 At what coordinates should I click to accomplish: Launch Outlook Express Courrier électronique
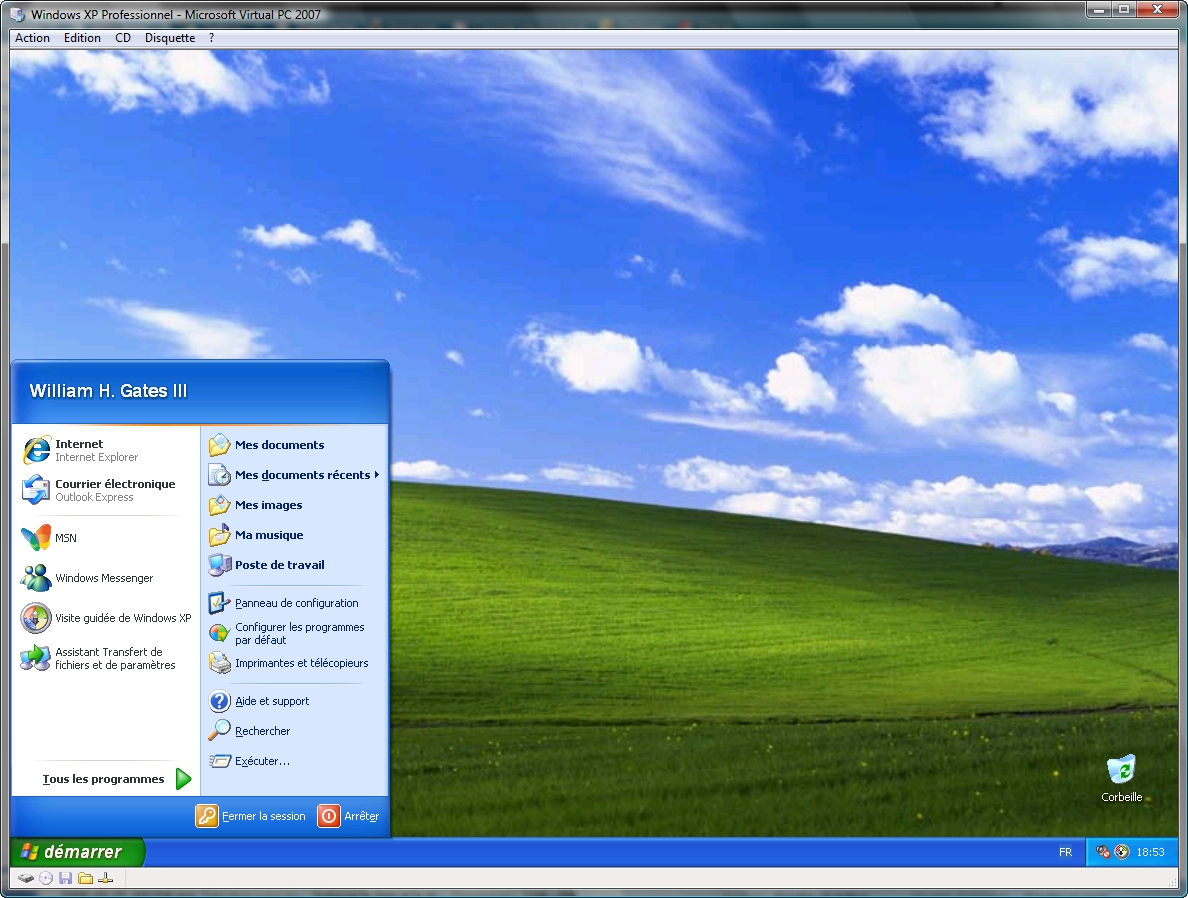[104, 490]
